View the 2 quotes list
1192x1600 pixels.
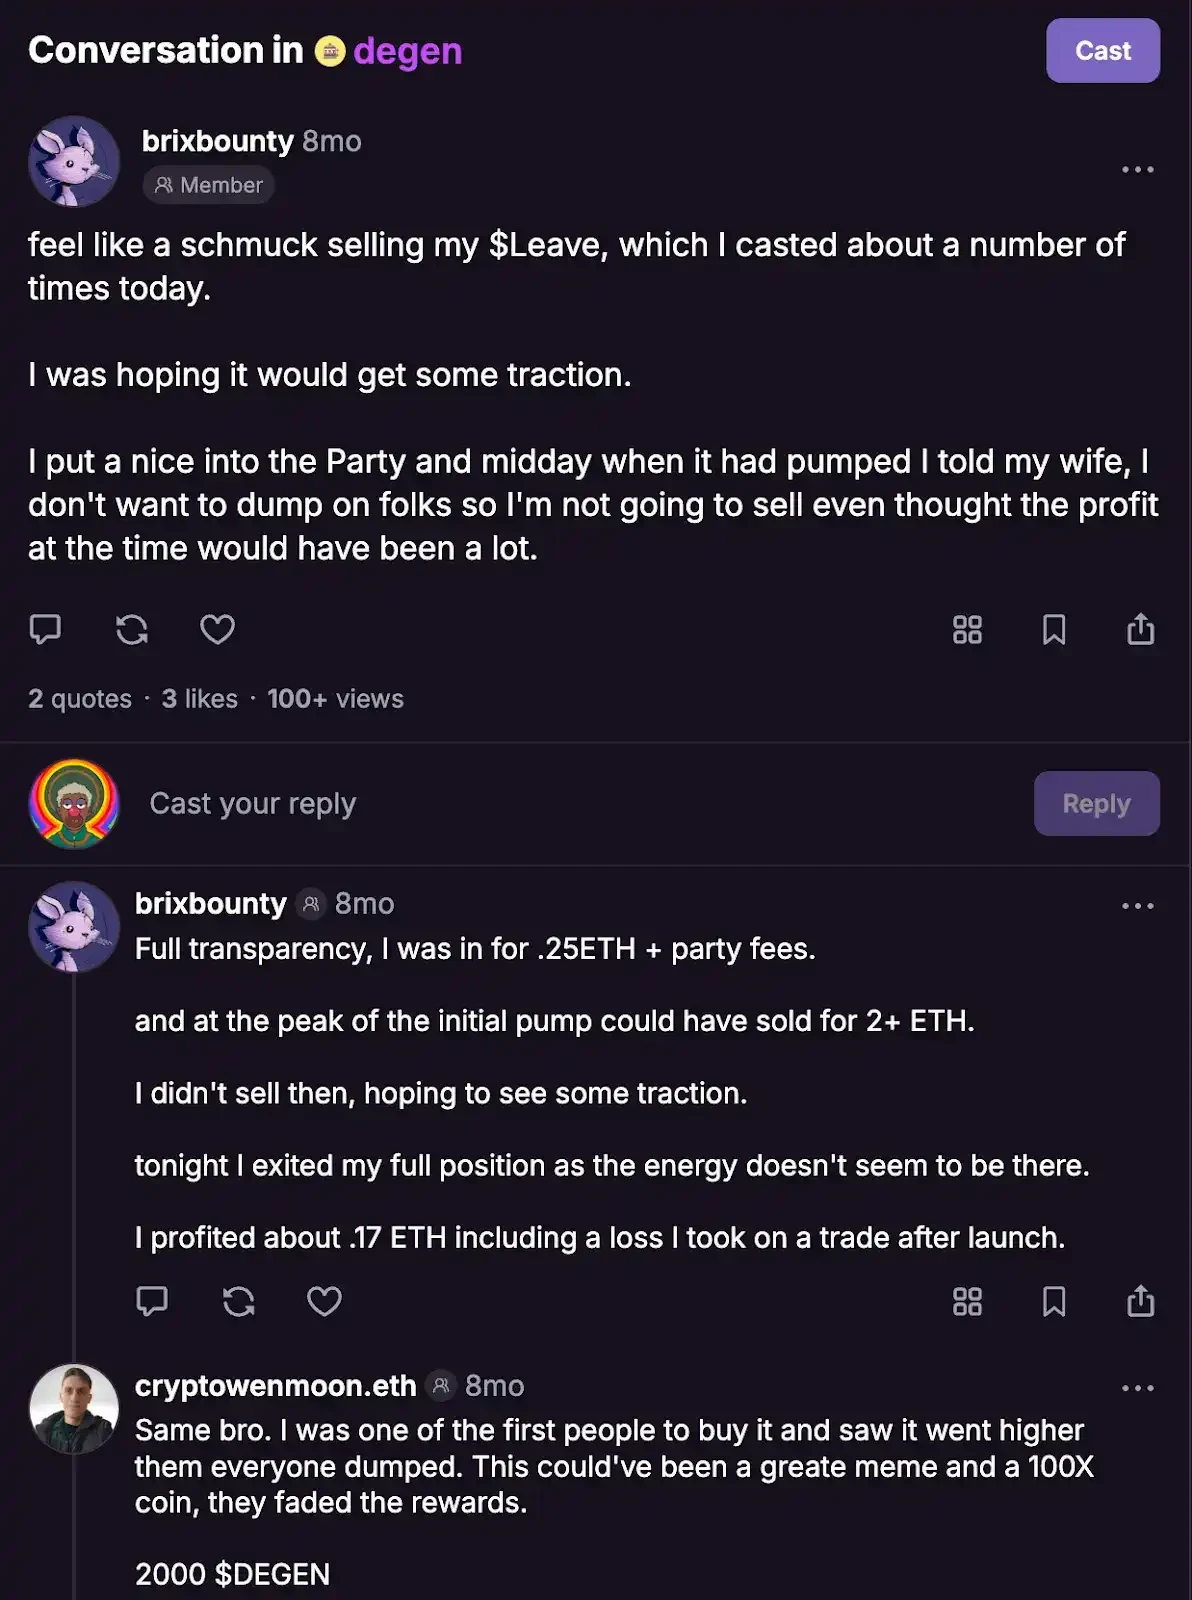(x=80, y=699)
